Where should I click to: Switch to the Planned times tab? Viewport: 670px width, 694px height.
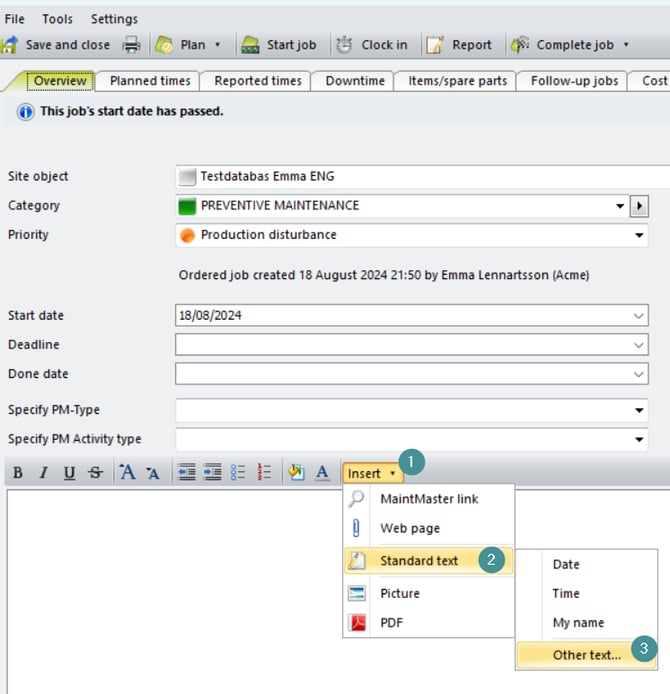(x=150, y=81)
